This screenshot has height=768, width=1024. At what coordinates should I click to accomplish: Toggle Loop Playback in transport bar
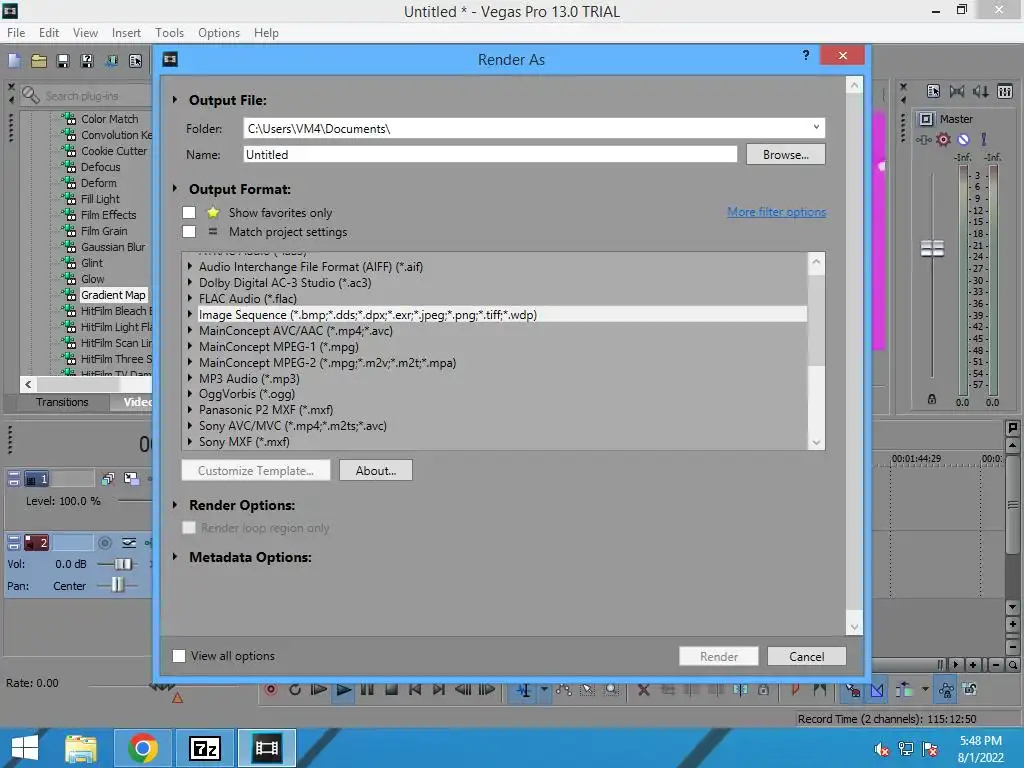tap(295, 690)
